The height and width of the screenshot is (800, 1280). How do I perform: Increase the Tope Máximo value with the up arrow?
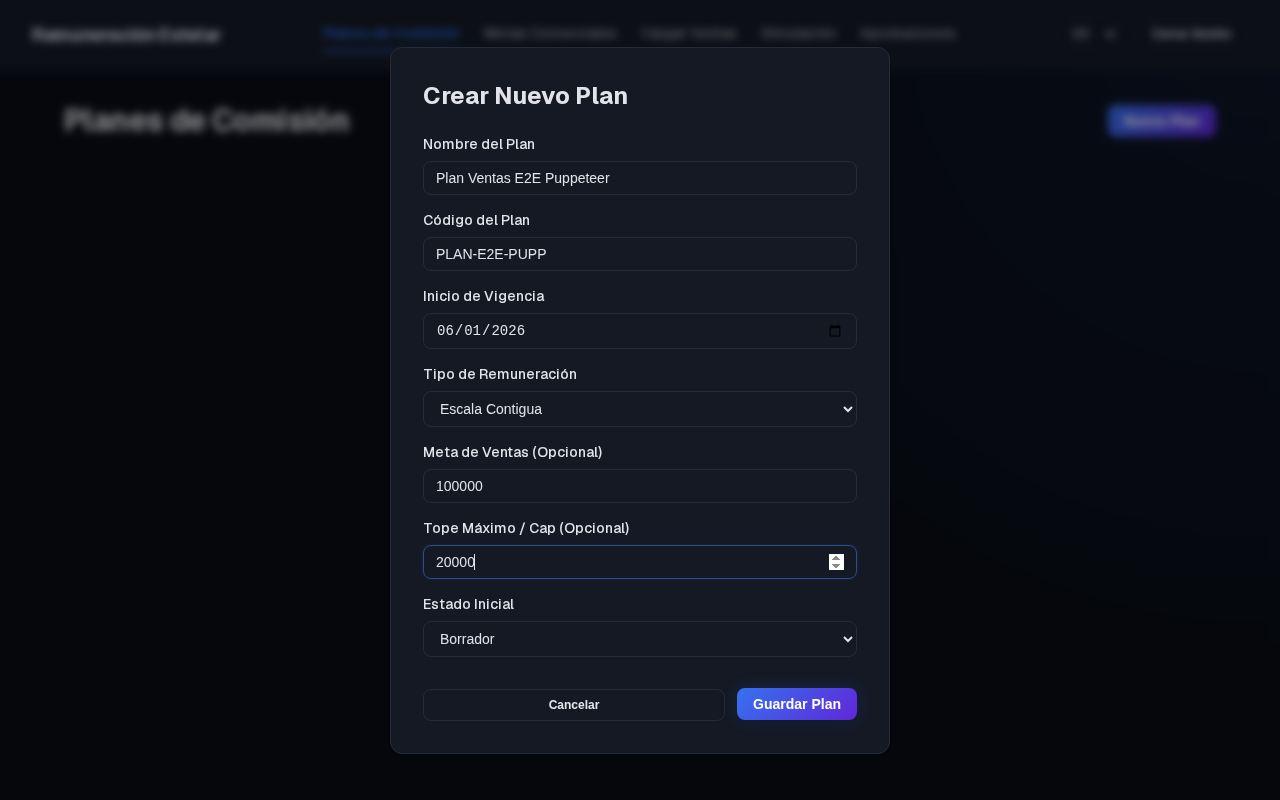[x=836, y=558]
